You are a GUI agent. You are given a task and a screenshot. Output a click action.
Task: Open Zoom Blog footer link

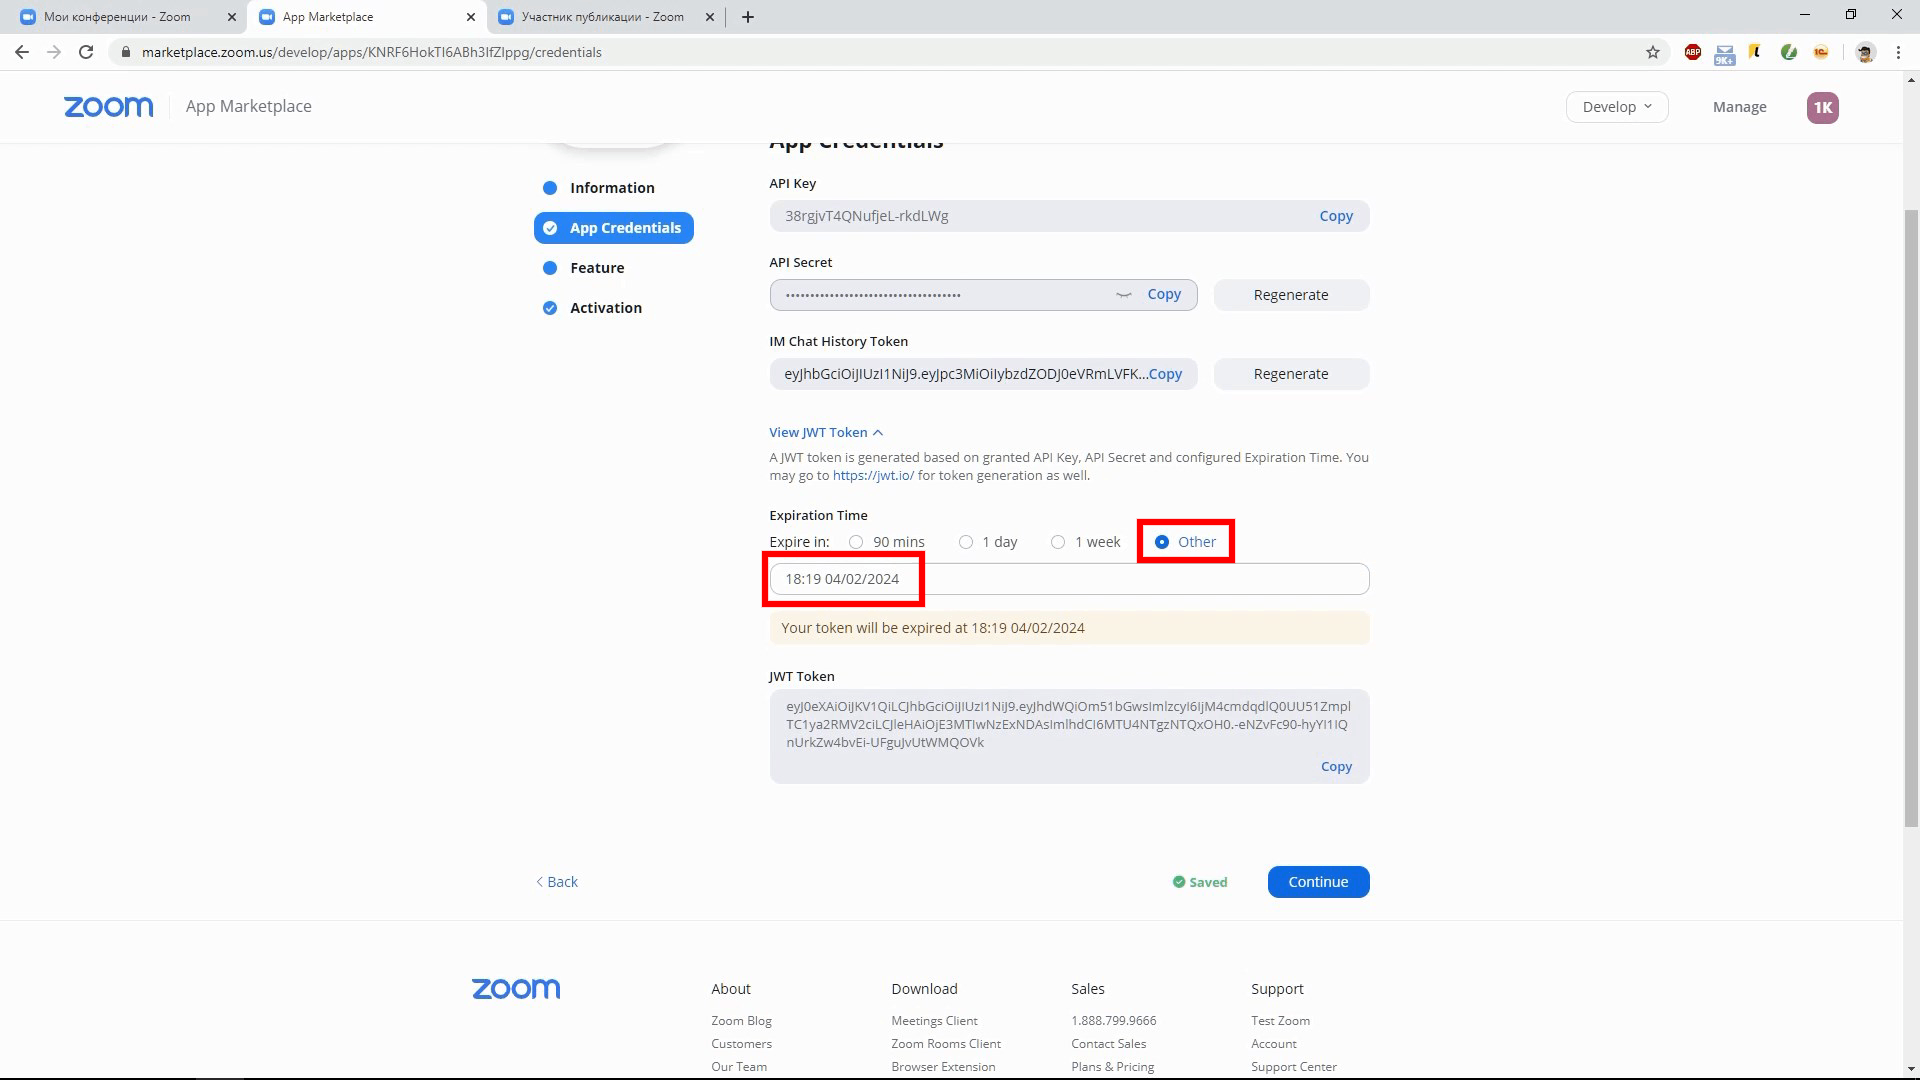click(x=741, y=1021)
